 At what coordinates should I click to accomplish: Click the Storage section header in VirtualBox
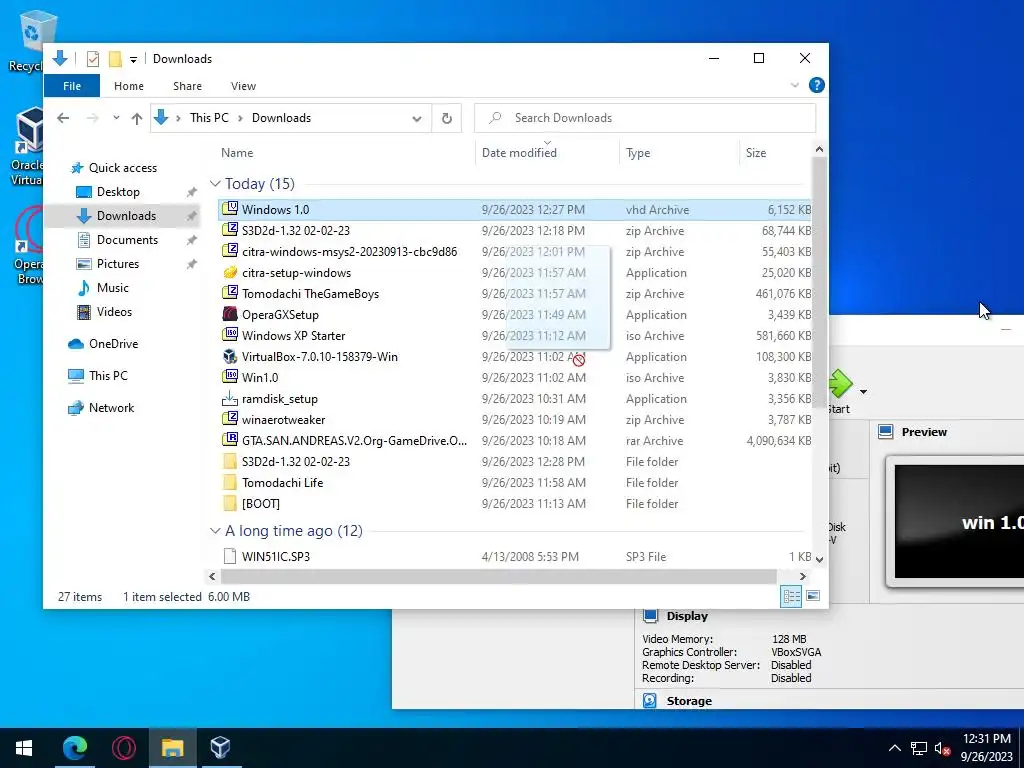point(689,701)
